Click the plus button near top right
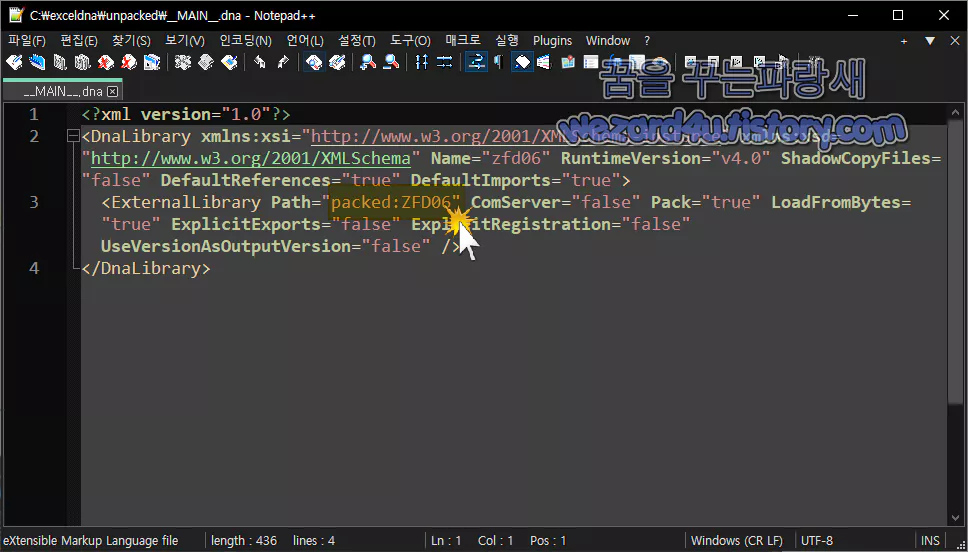This screenshot has width=968, height=552. (x=904, y=41)
